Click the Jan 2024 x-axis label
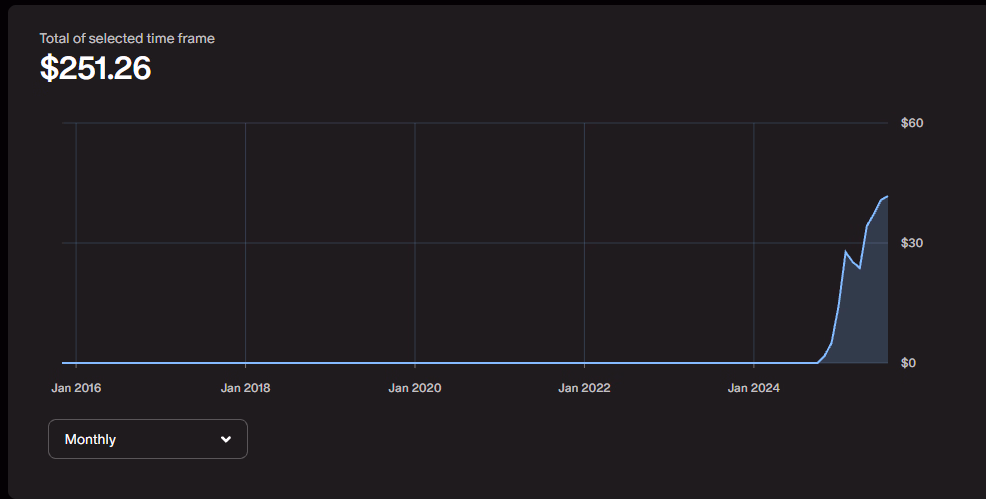The width and height of the screenshot is (986, 500). pos(752,387)
